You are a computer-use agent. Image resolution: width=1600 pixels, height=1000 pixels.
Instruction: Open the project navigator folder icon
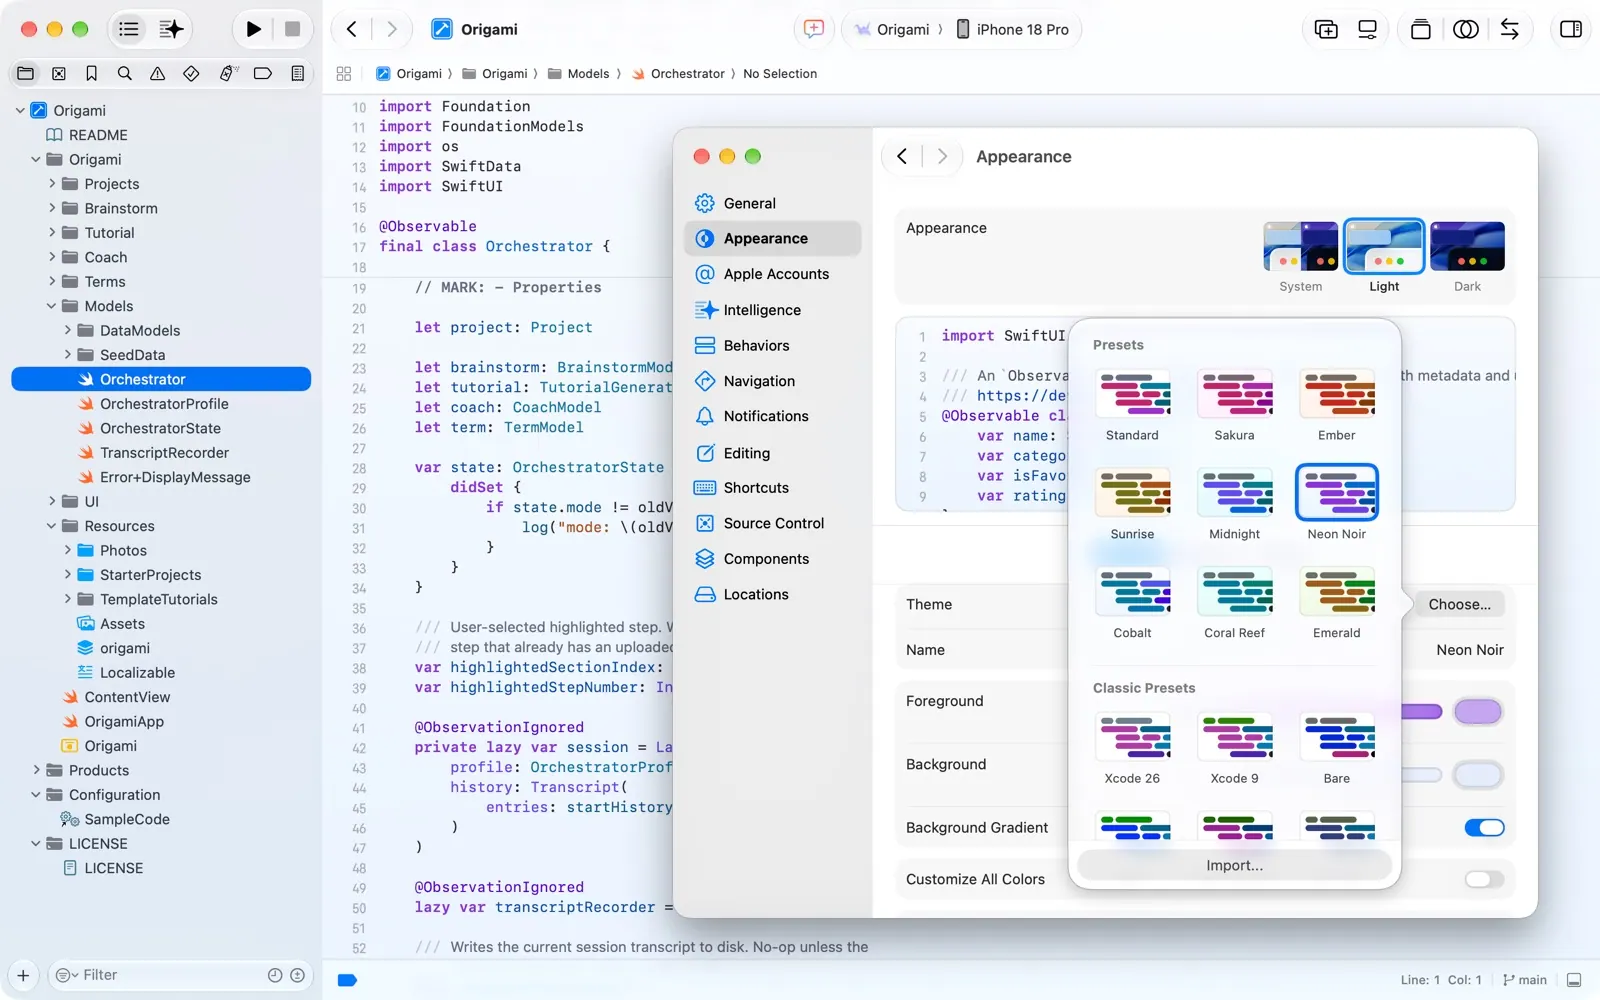(x=26, y=73)
